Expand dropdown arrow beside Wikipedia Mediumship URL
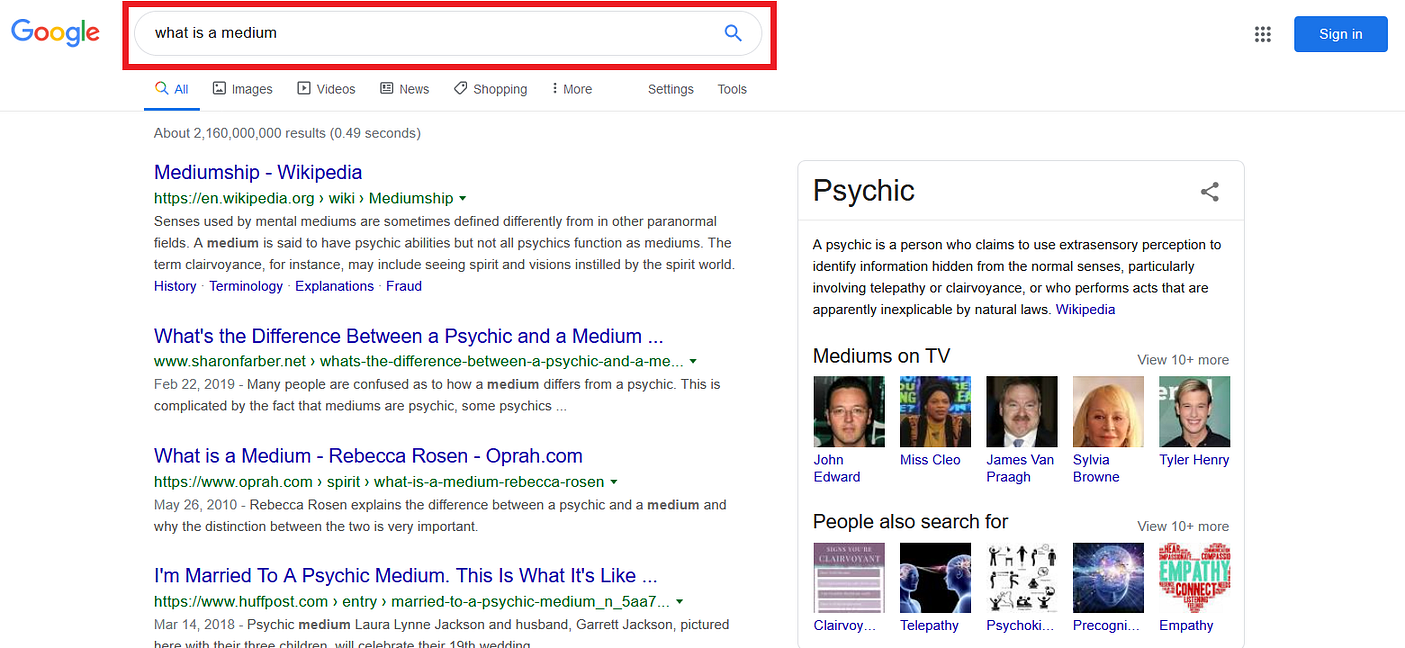Image resolution: width=1405 pixels, height=648 pixels. pos(463,199)
